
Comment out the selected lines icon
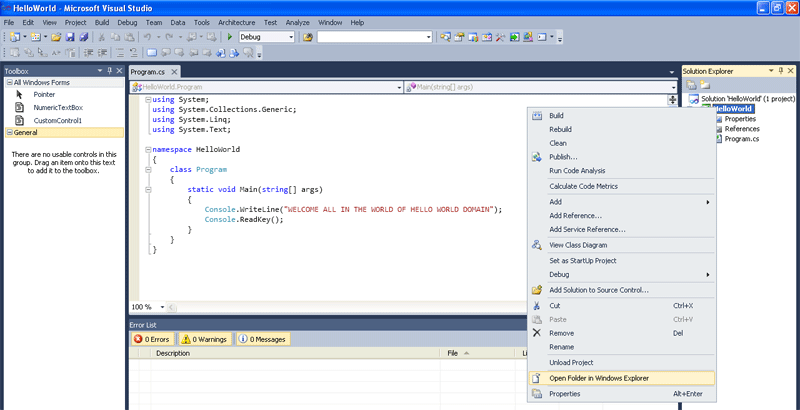tap(119, 52)
